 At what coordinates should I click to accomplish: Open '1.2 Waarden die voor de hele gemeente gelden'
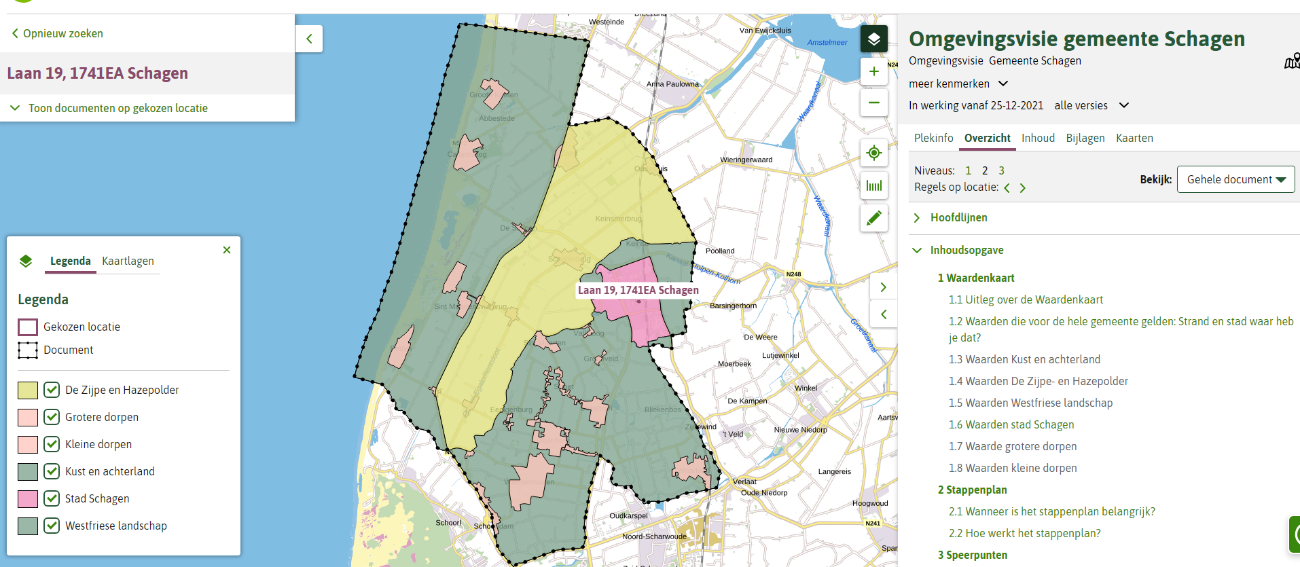pos(1121,329)
